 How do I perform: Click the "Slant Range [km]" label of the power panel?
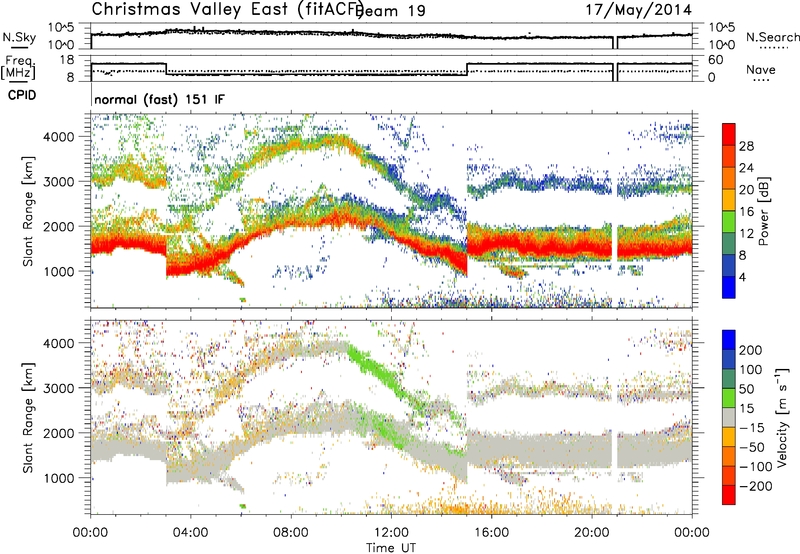point(28,211)
